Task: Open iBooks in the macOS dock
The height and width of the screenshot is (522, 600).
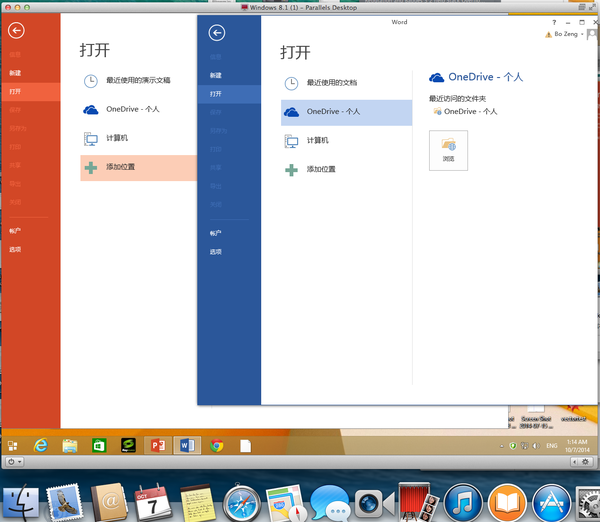Action: pos(507,503)
